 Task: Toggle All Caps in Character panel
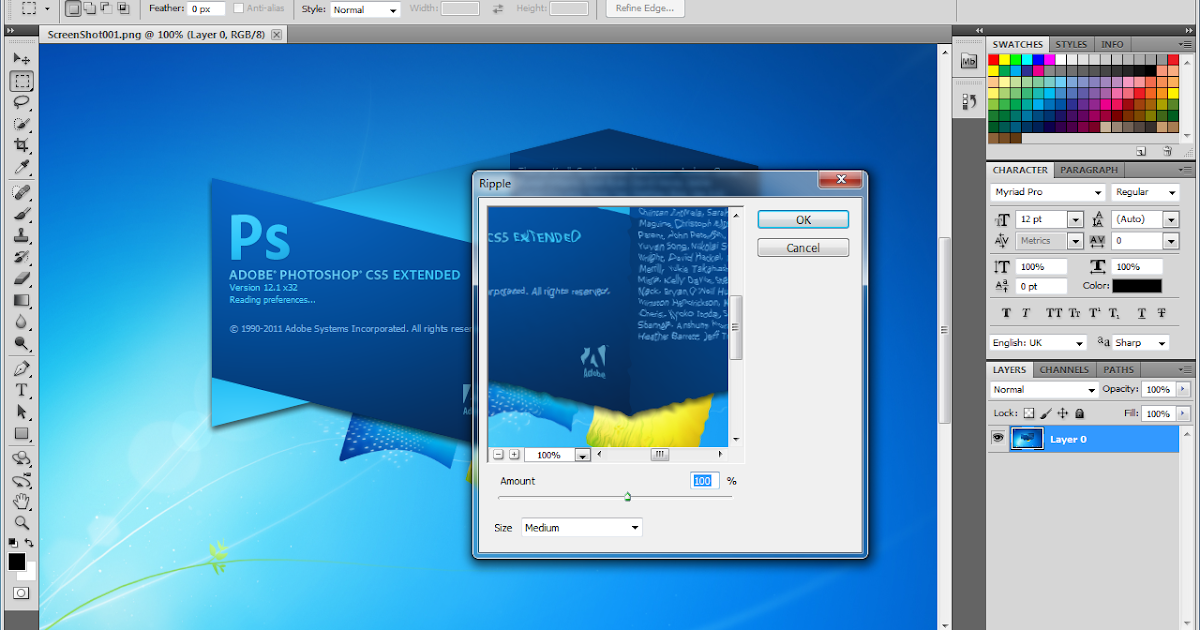click(1053, 313)
